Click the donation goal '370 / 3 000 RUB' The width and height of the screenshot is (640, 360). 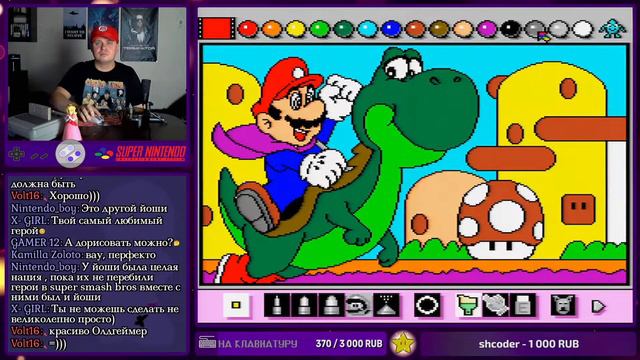pos(349,344)
